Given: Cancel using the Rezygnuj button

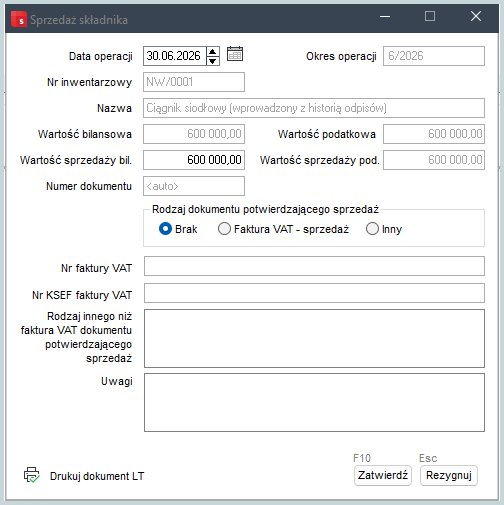Looking at the screenshot, I should click(x=449, y=475).
